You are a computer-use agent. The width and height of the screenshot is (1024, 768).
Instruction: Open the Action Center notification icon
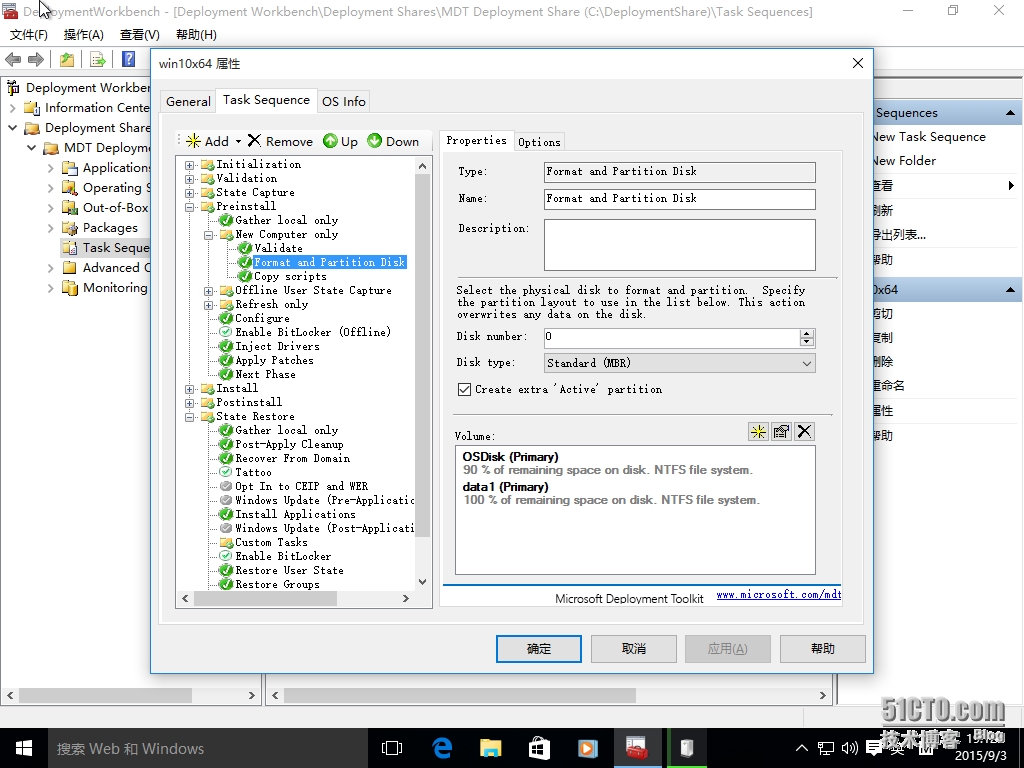click(874, 748)
